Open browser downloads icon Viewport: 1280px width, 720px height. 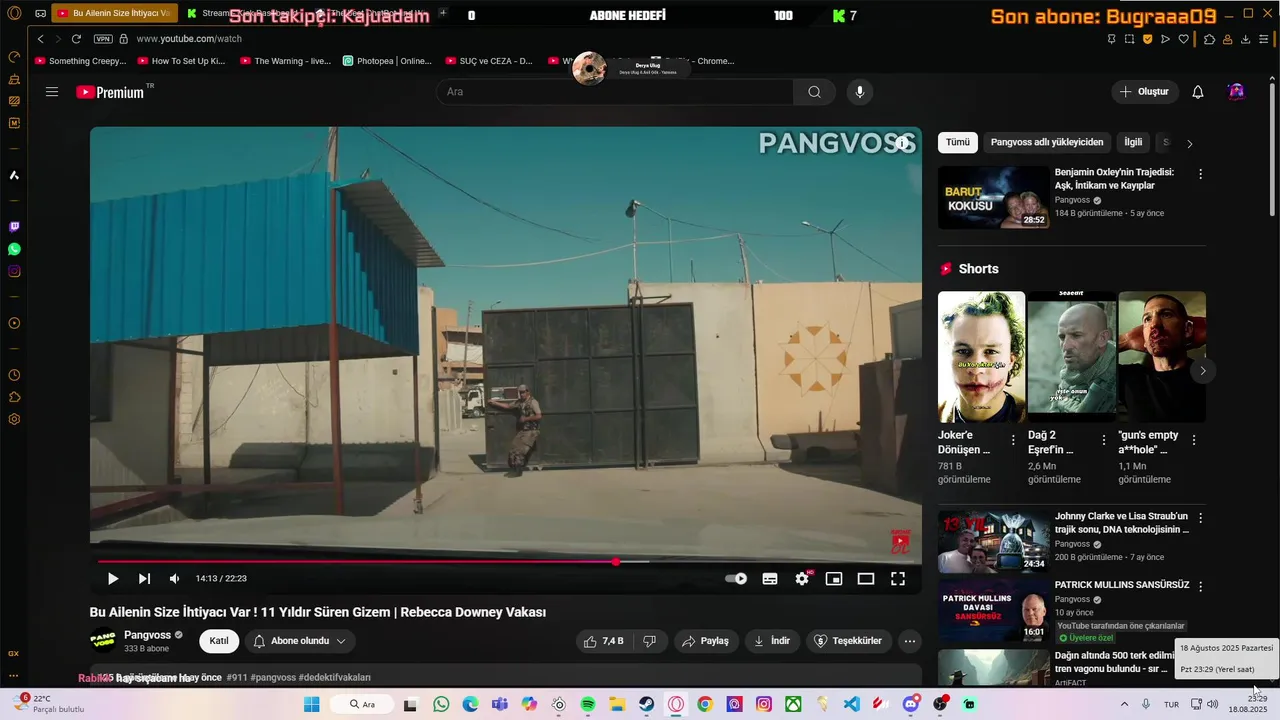click(1246, 39)
